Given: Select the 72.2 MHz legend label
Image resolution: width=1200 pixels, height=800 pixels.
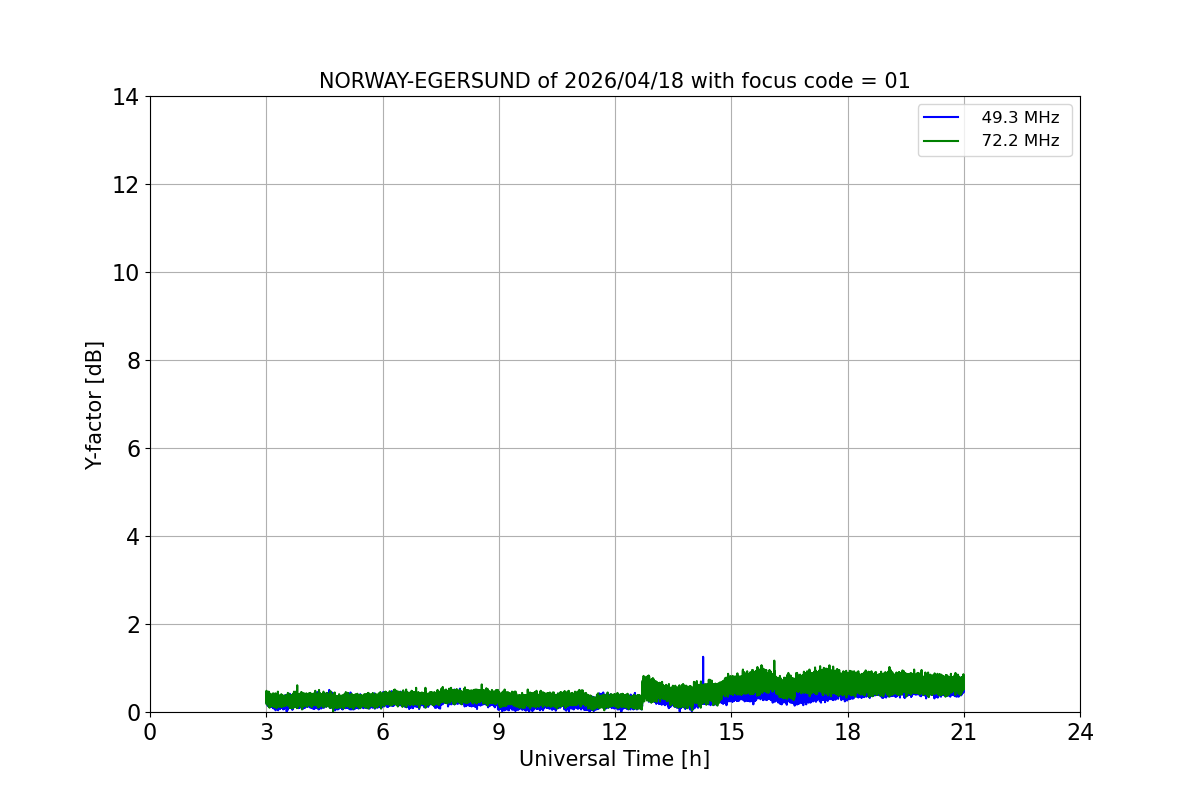Looking at the screenshot, I should coord(1020,141).
